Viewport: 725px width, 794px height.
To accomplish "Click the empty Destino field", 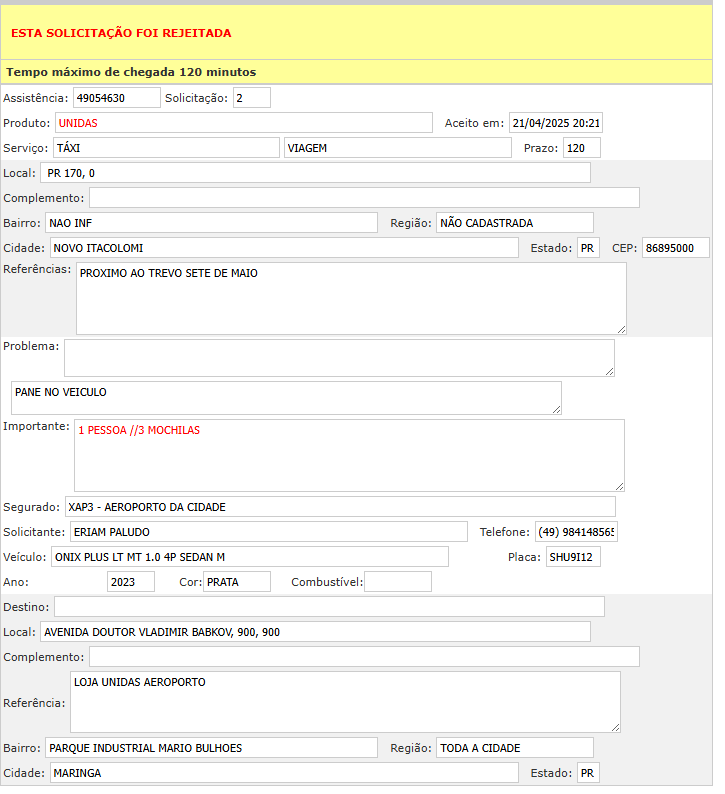I will coord(329,607).
